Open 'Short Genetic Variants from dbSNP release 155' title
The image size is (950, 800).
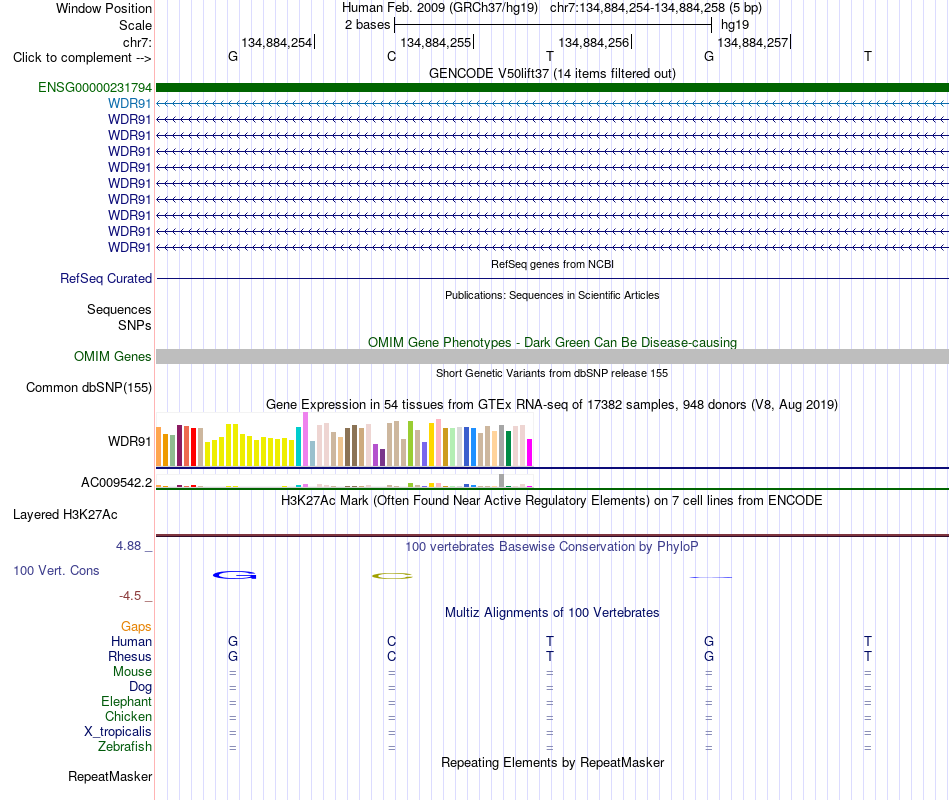pyautogui.click(x=552, y=373)
